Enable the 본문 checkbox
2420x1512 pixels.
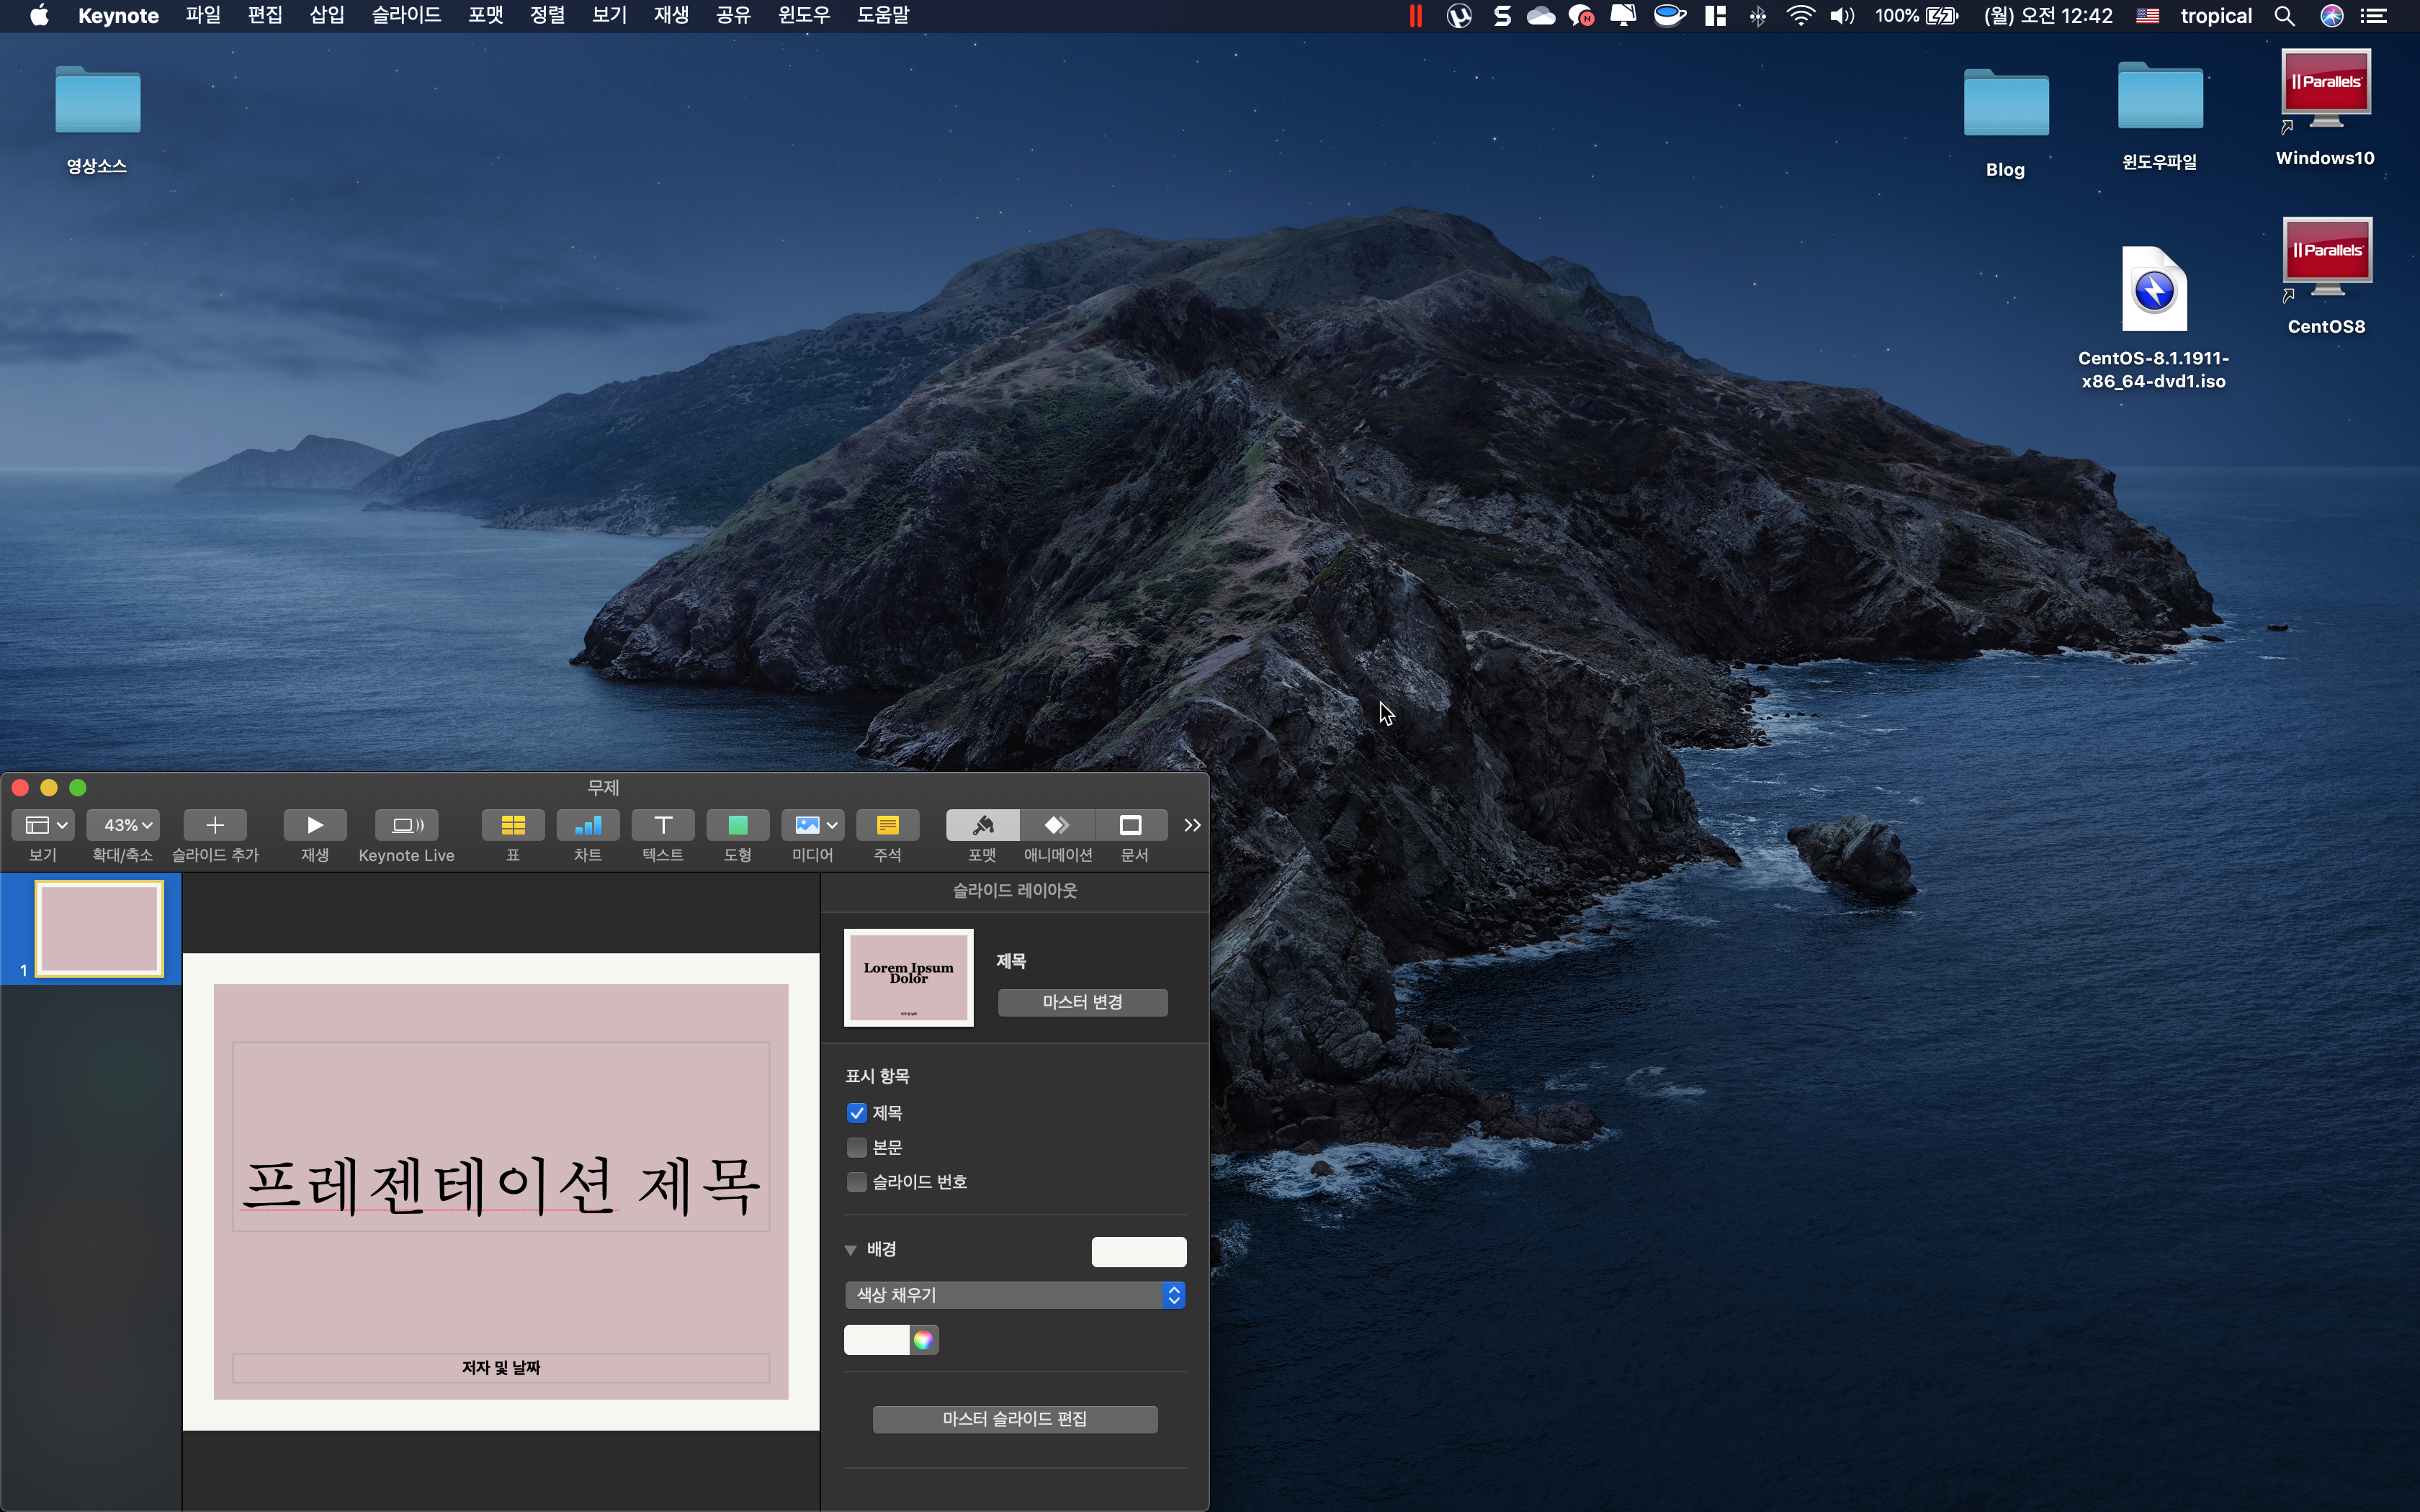point(857,1147)
